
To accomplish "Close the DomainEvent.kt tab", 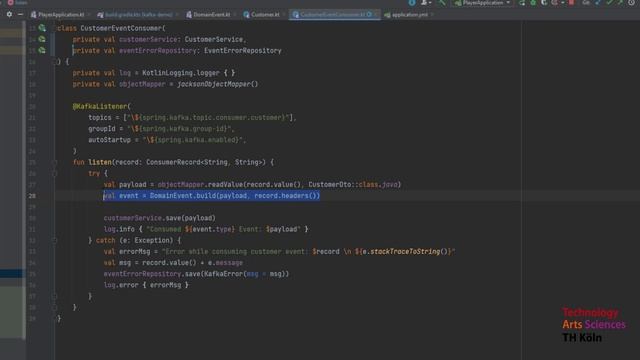I will click(235, 15).
